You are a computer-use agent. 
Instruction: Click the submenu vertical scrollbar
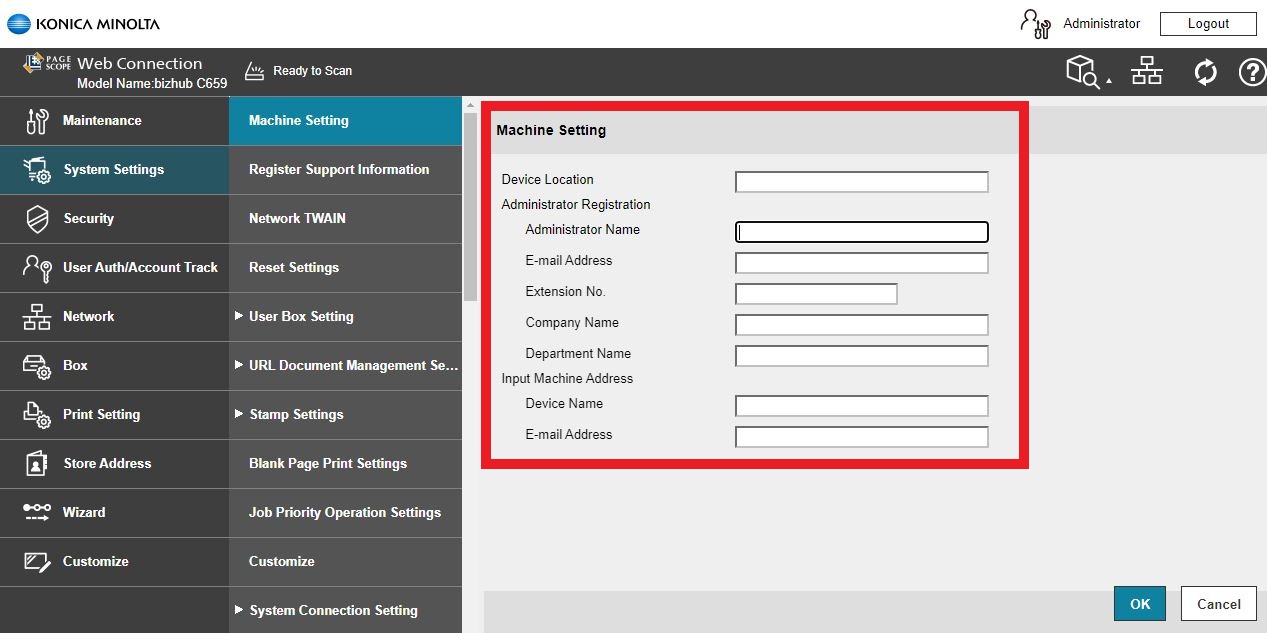pyautogui.click(x=470, y=200)
